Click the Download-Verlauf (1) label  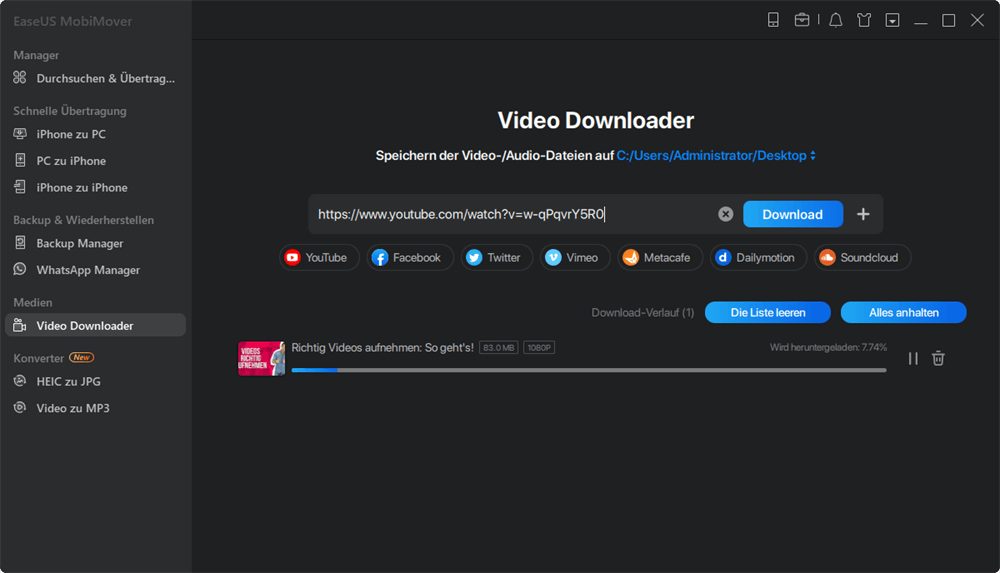tap(642, 313)
